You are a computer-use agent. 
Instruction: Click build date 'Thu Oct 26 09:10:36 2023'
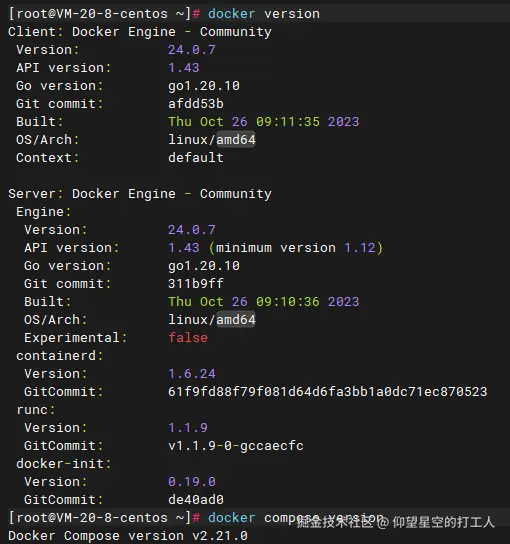264,302
